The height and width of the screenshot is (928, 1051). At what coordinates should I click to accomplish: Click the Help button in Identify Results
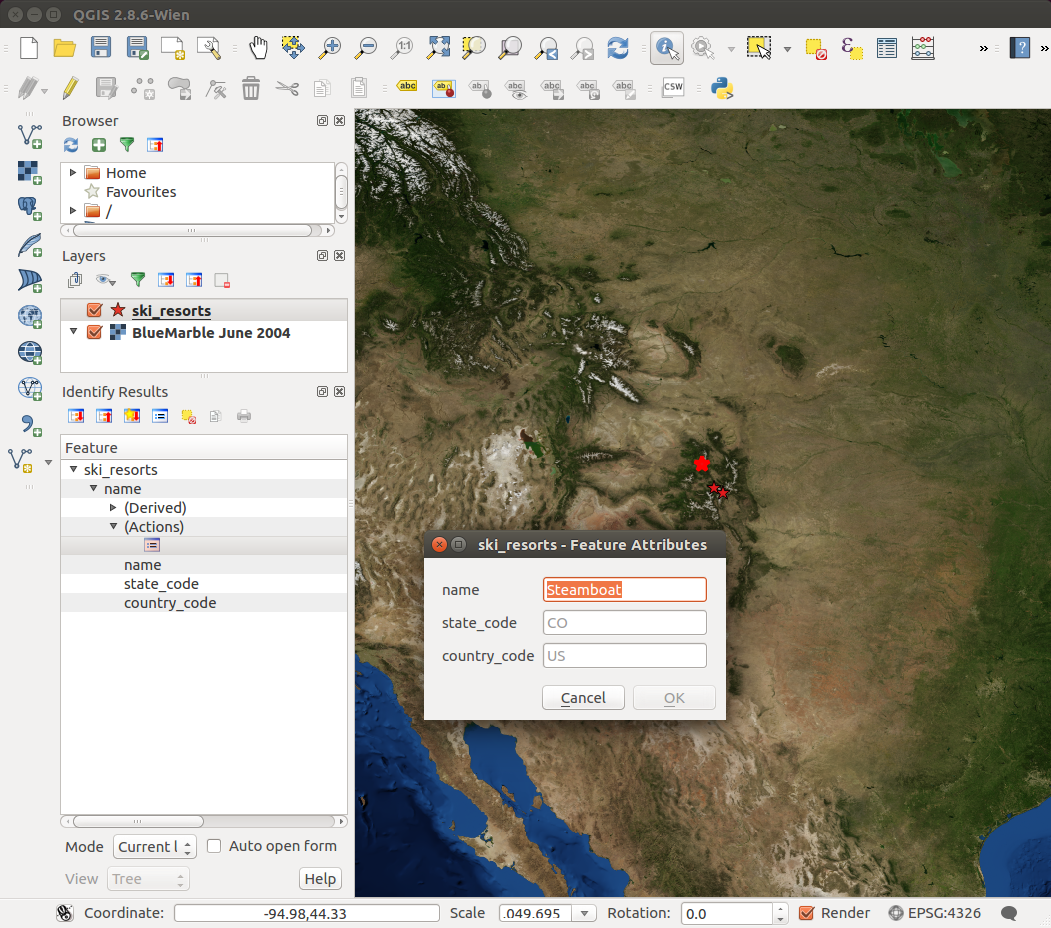pyautogui.click(x=320, y=879)
